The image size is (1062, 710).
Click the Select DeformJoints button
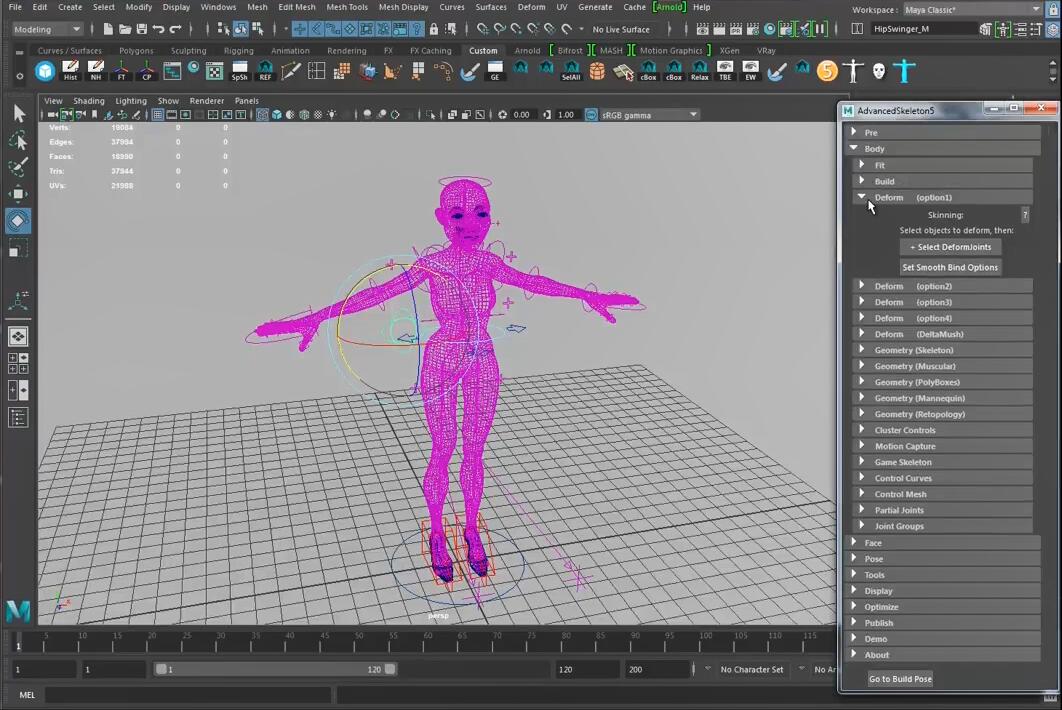(950, 247)
